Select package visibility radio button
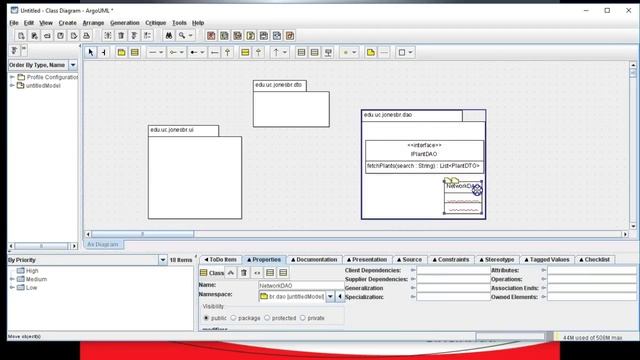This screenshot has height=360, width=640. (x=233, y=318)
